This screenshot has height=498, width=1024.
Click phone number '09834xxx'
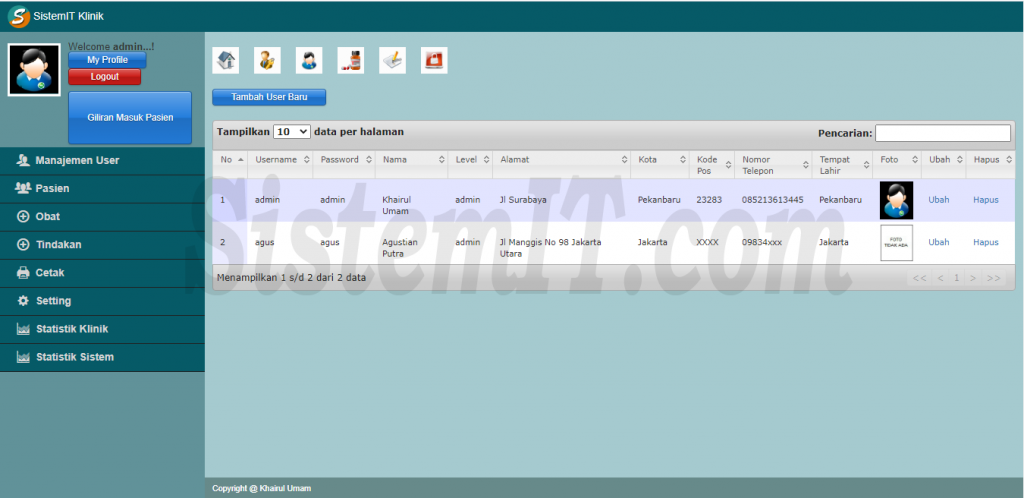762,242
